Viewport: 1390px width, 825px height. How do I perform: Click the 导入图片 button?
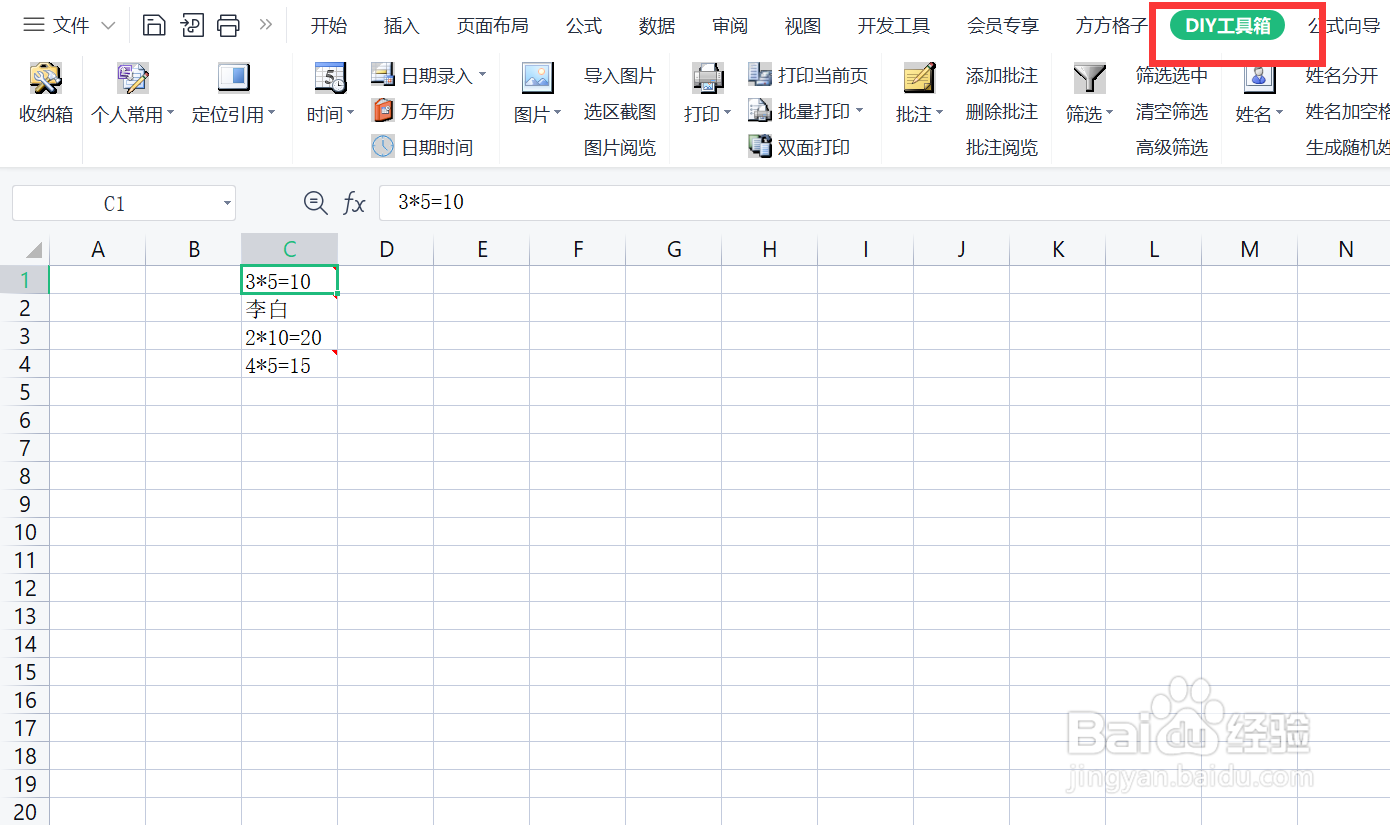pos(620,75)
